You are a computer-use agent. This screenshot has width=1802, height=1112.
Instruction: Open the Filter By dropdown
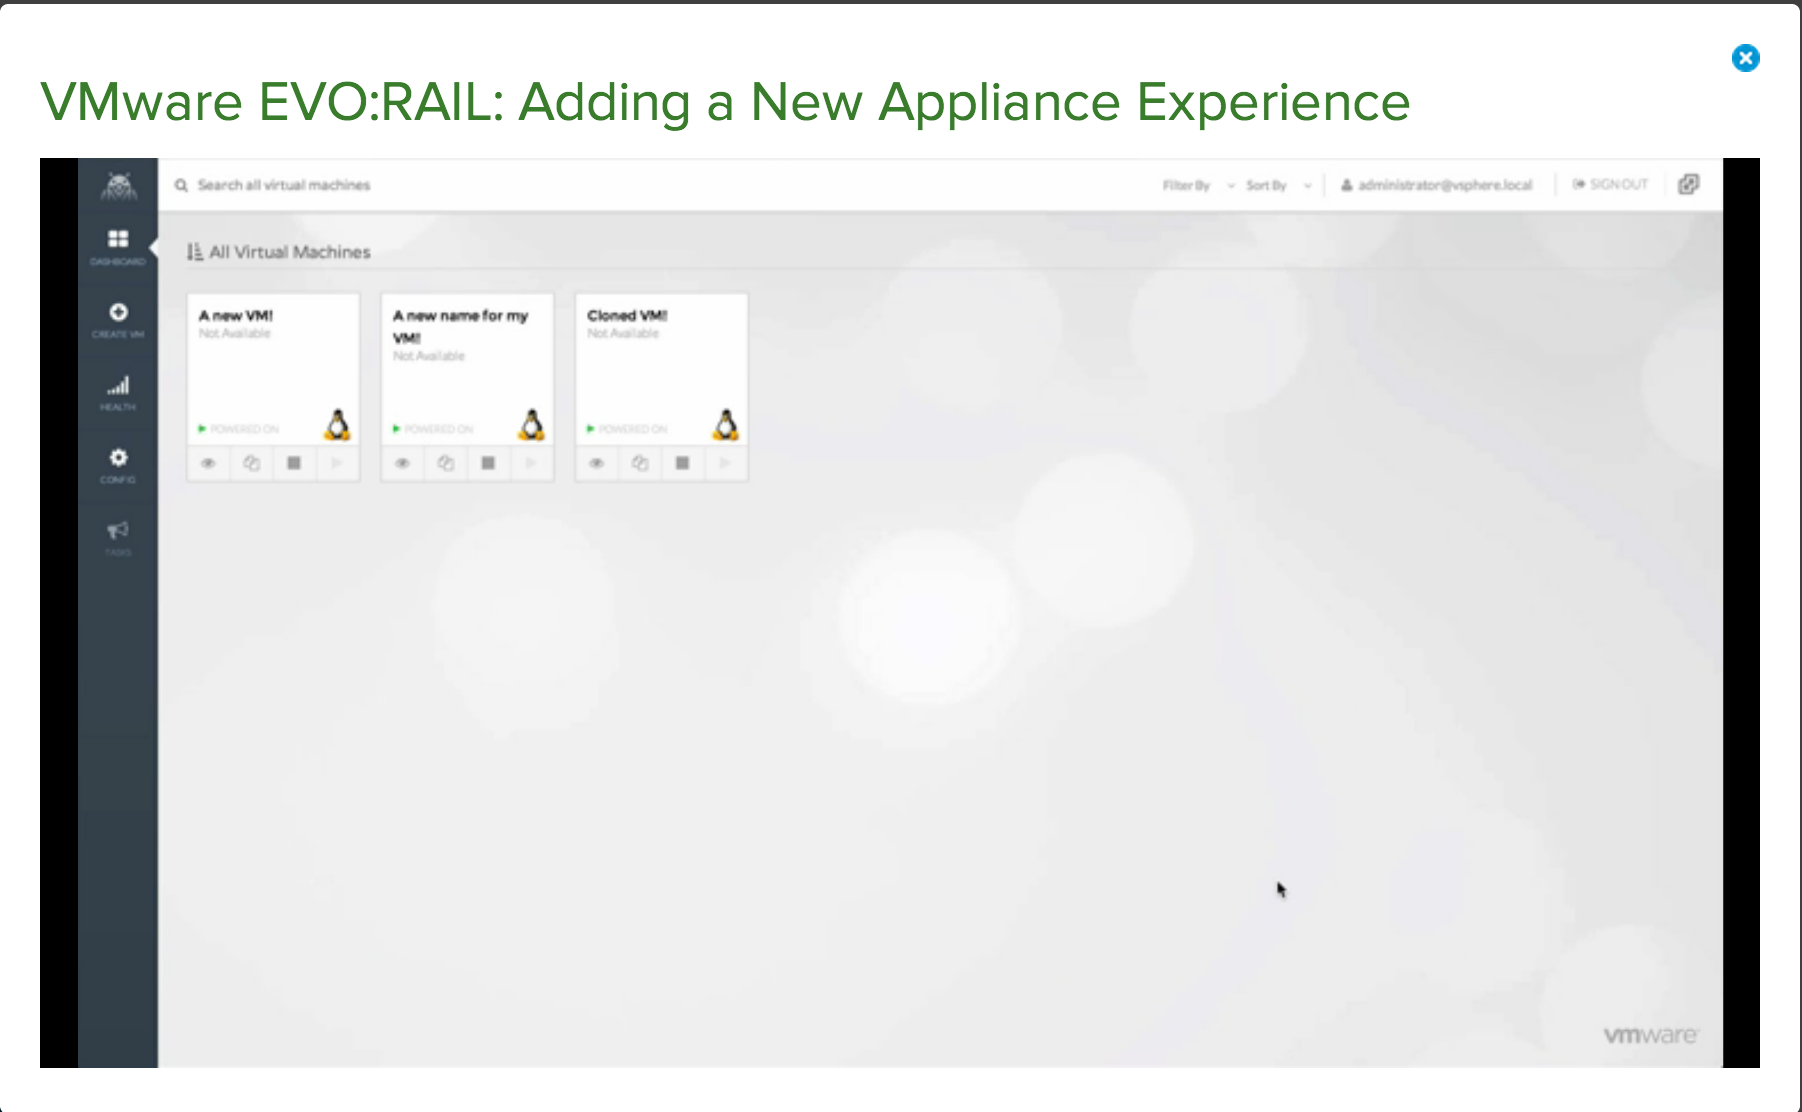click(x=1198, y=185)
